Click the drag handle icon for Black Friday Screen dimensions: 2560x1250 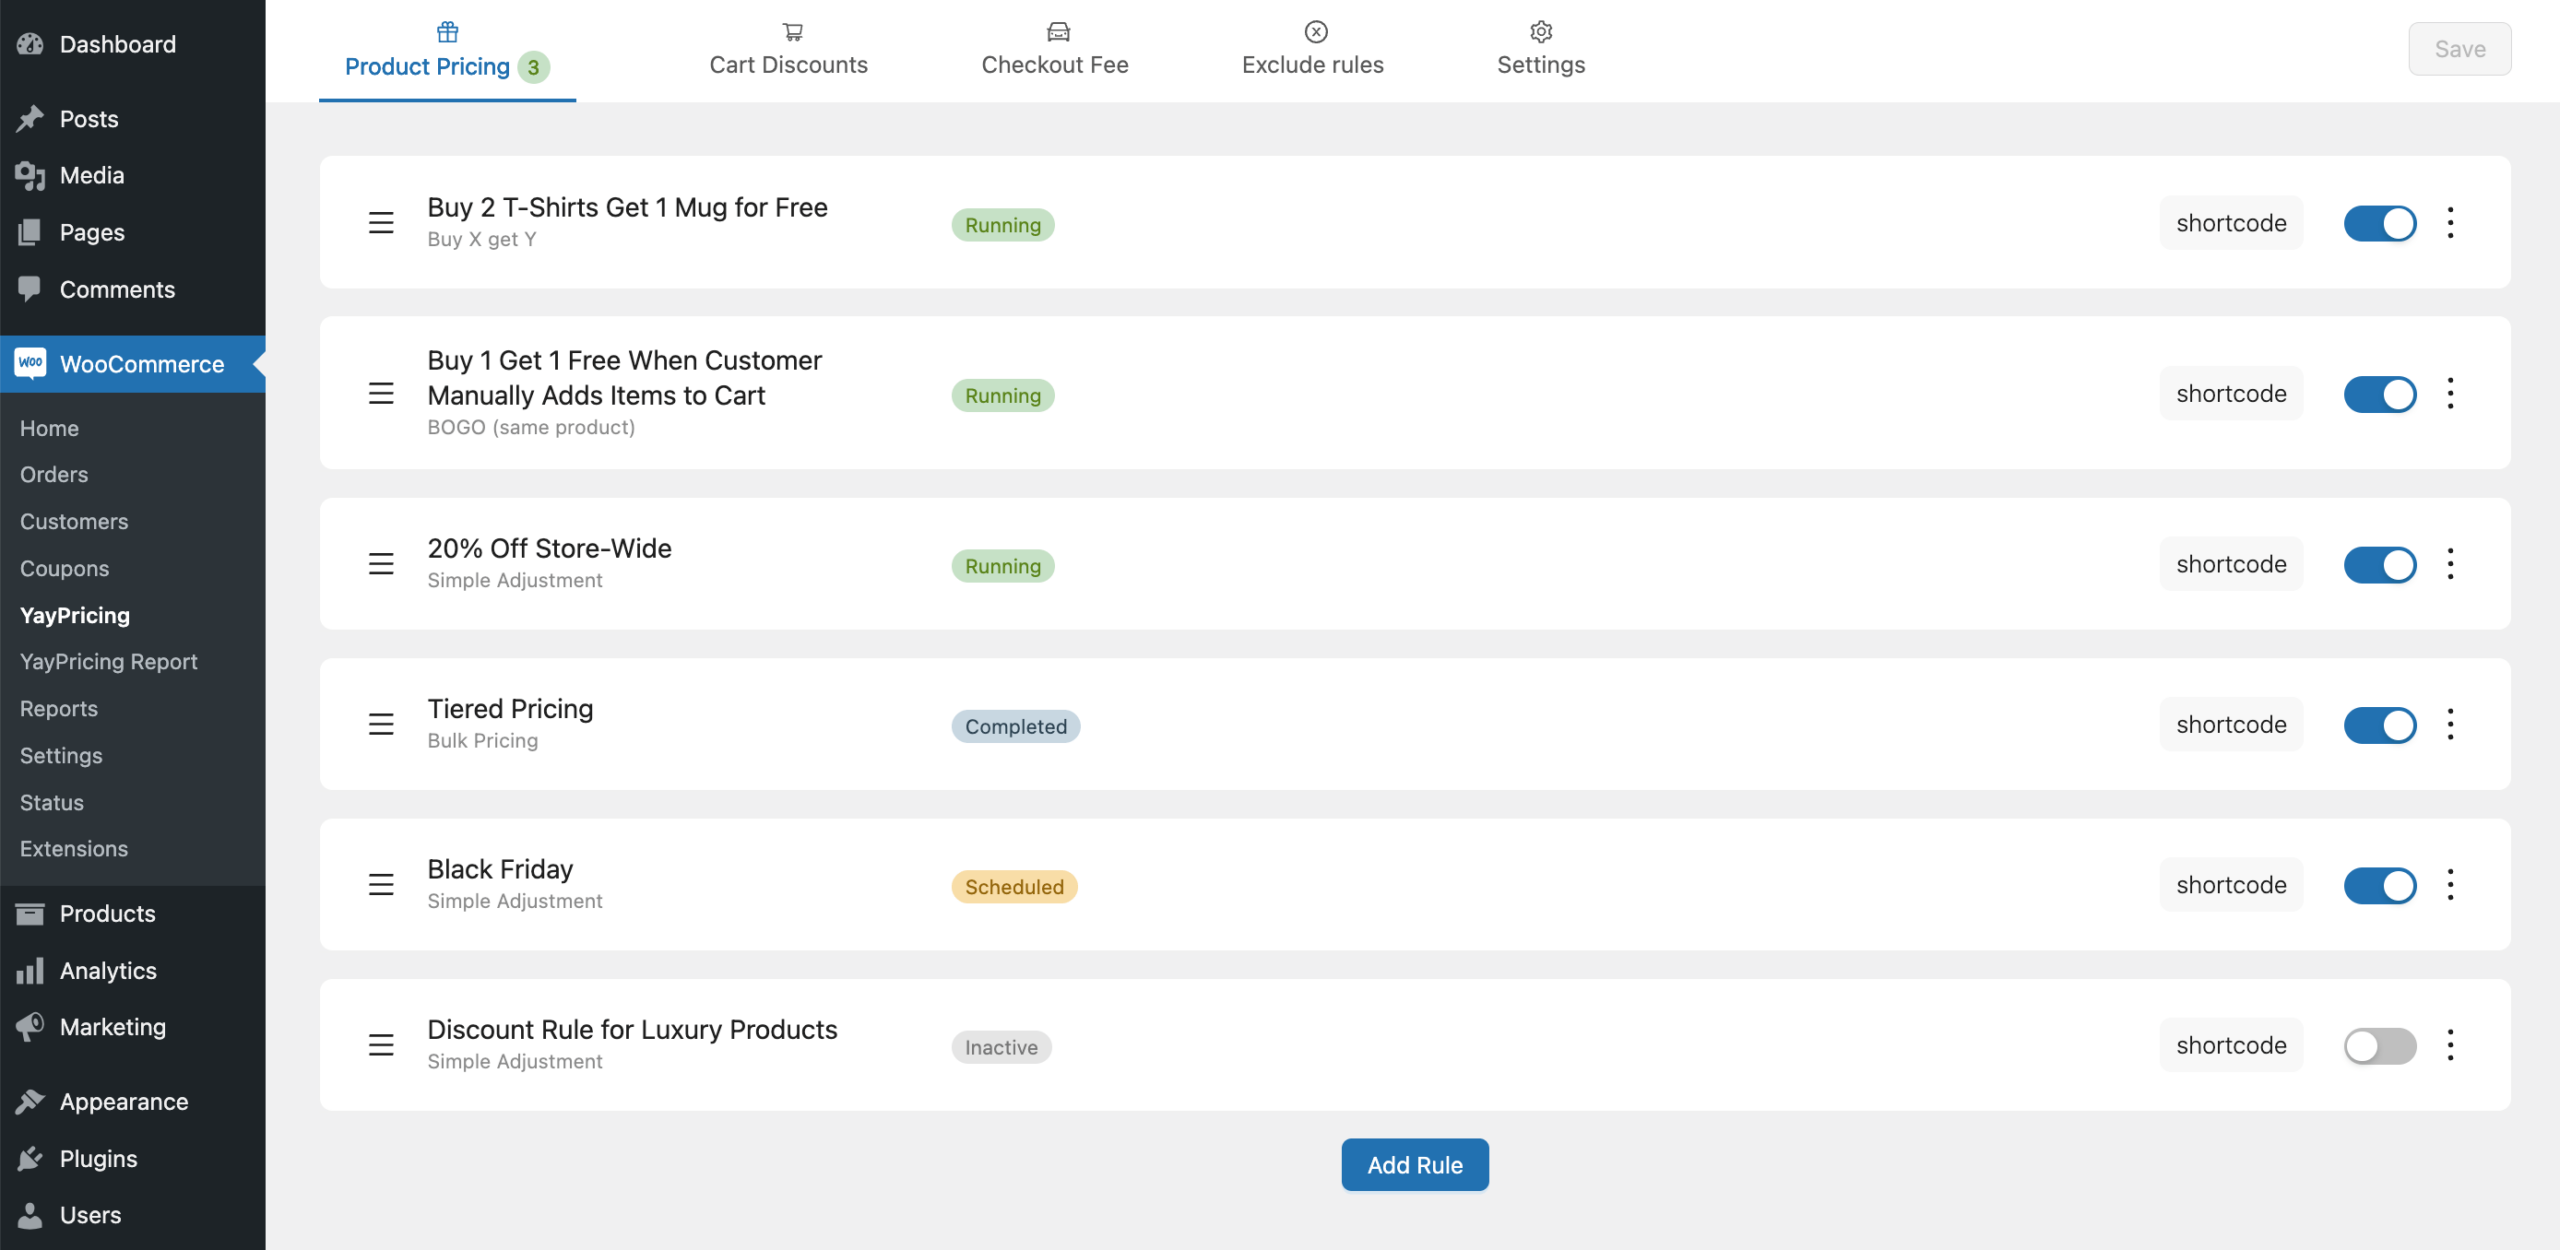[x=381, y=884]
